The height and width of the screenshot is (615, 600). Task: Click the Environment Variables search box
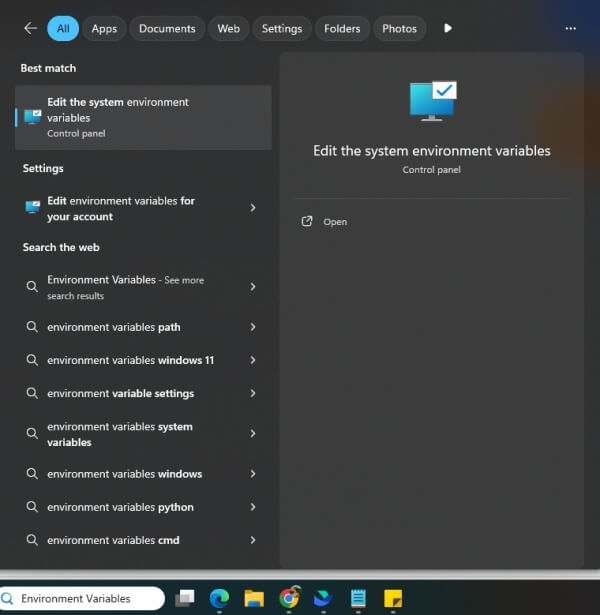pyautogui.click(x=82, y=599)
